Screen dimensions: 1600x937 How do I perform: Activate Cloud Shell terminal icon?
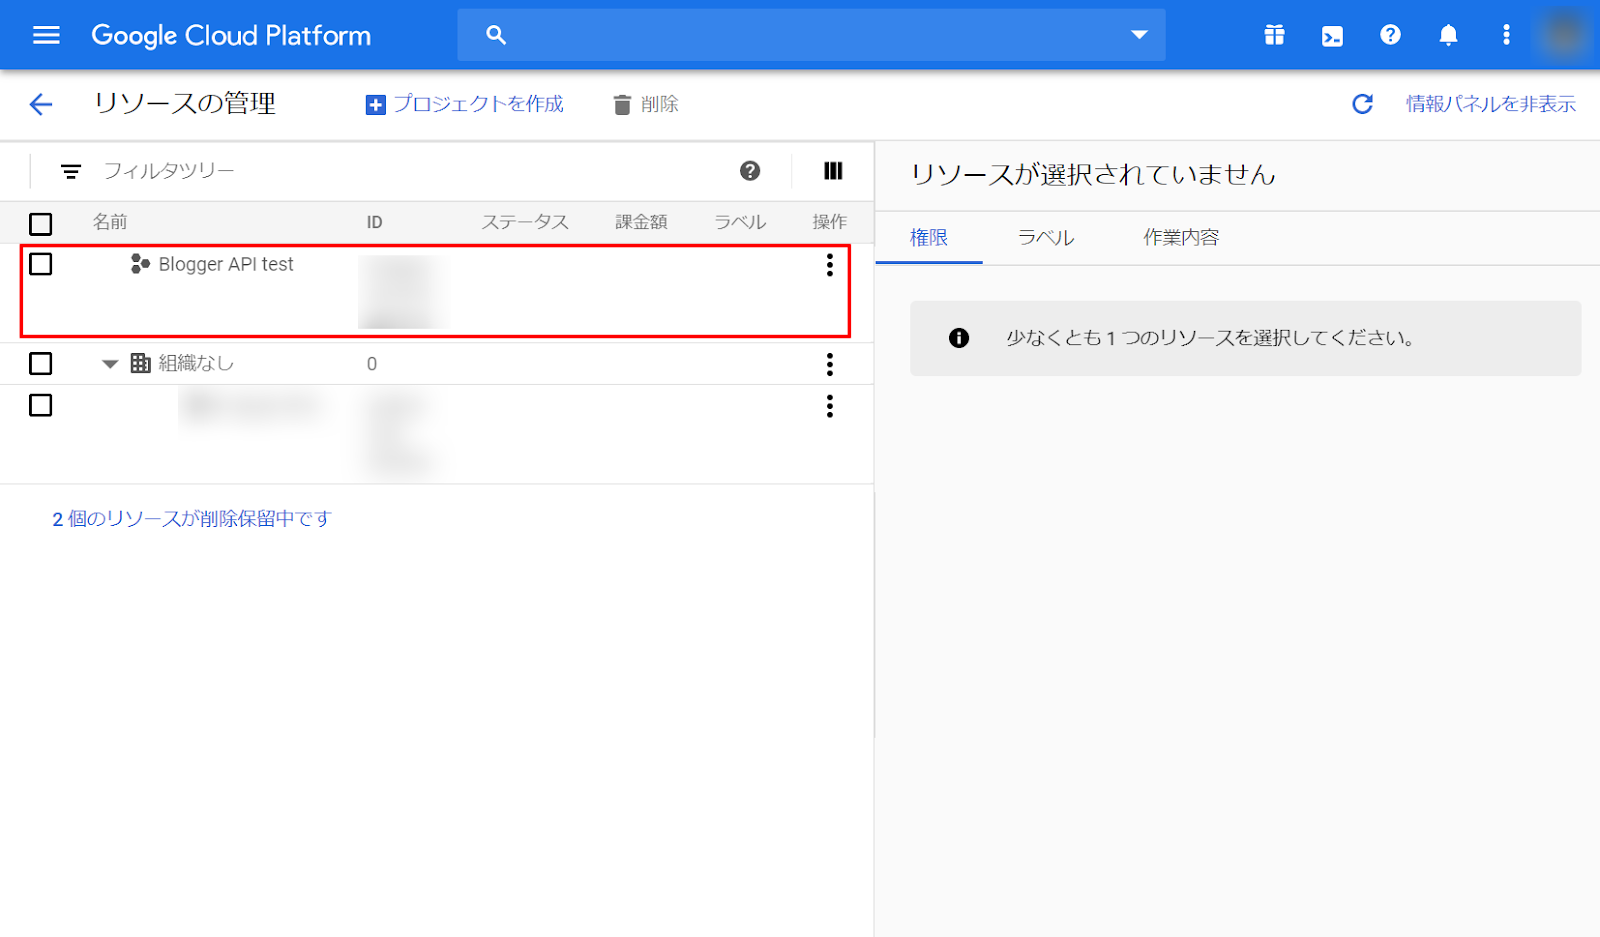pyautogui.click(x=1332, y=36)
